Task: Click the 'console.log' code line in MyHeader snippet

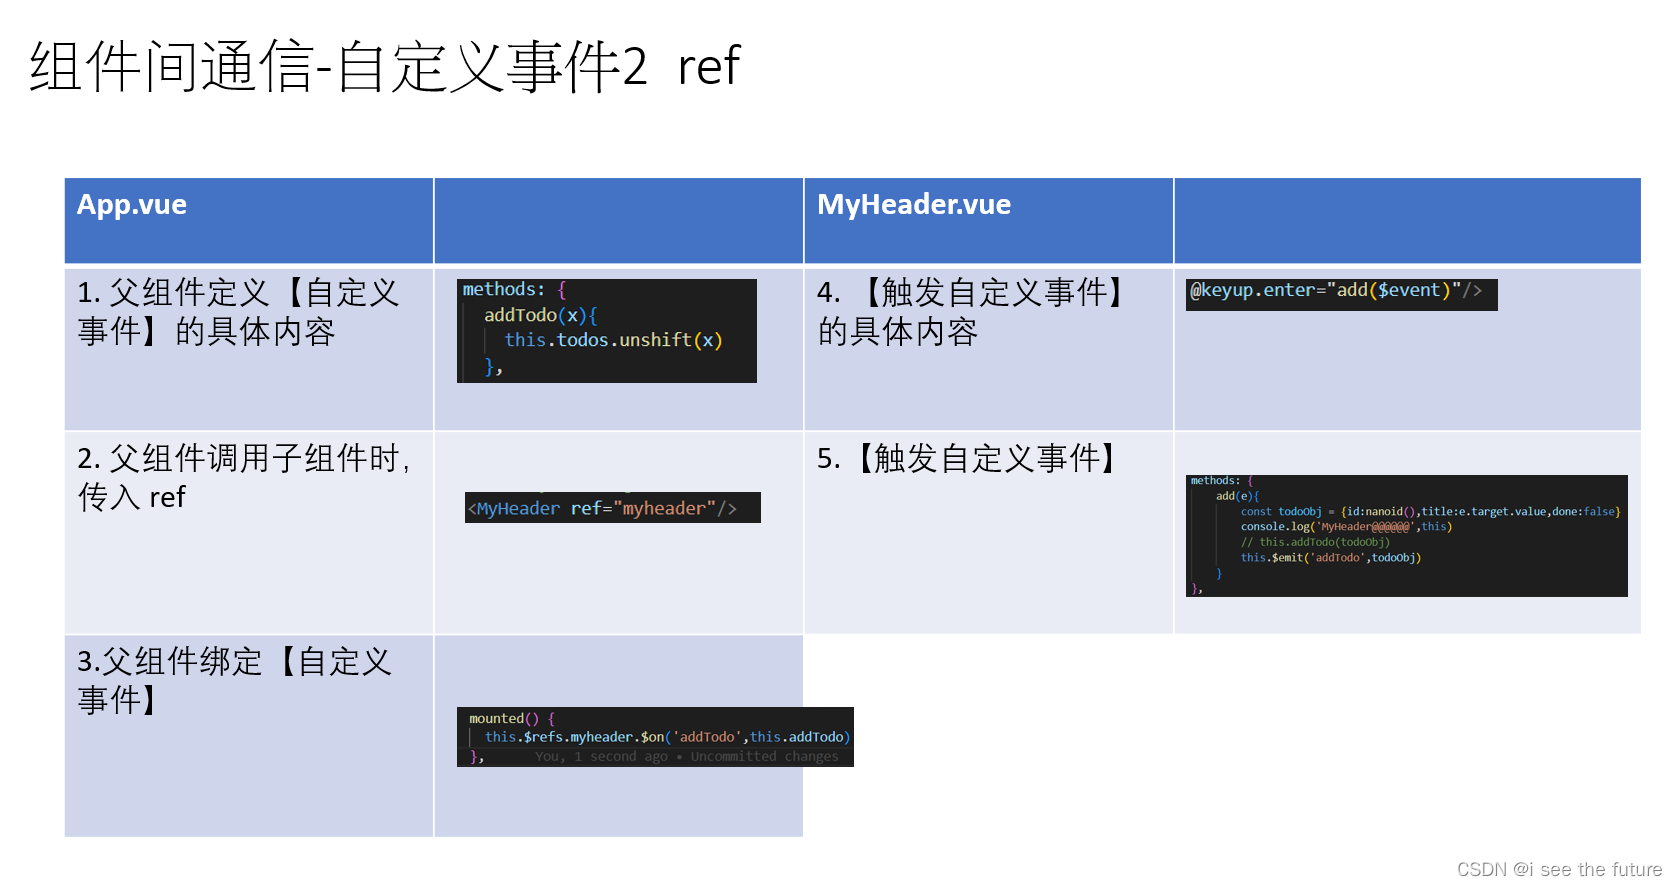Action: 1346,527
